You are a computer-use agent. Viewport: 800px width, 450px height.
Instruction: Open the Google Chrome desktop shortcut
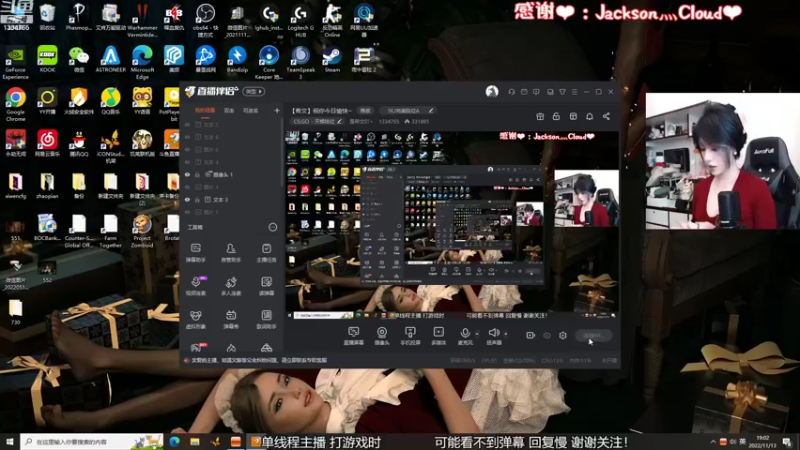[x=15, y=104]
